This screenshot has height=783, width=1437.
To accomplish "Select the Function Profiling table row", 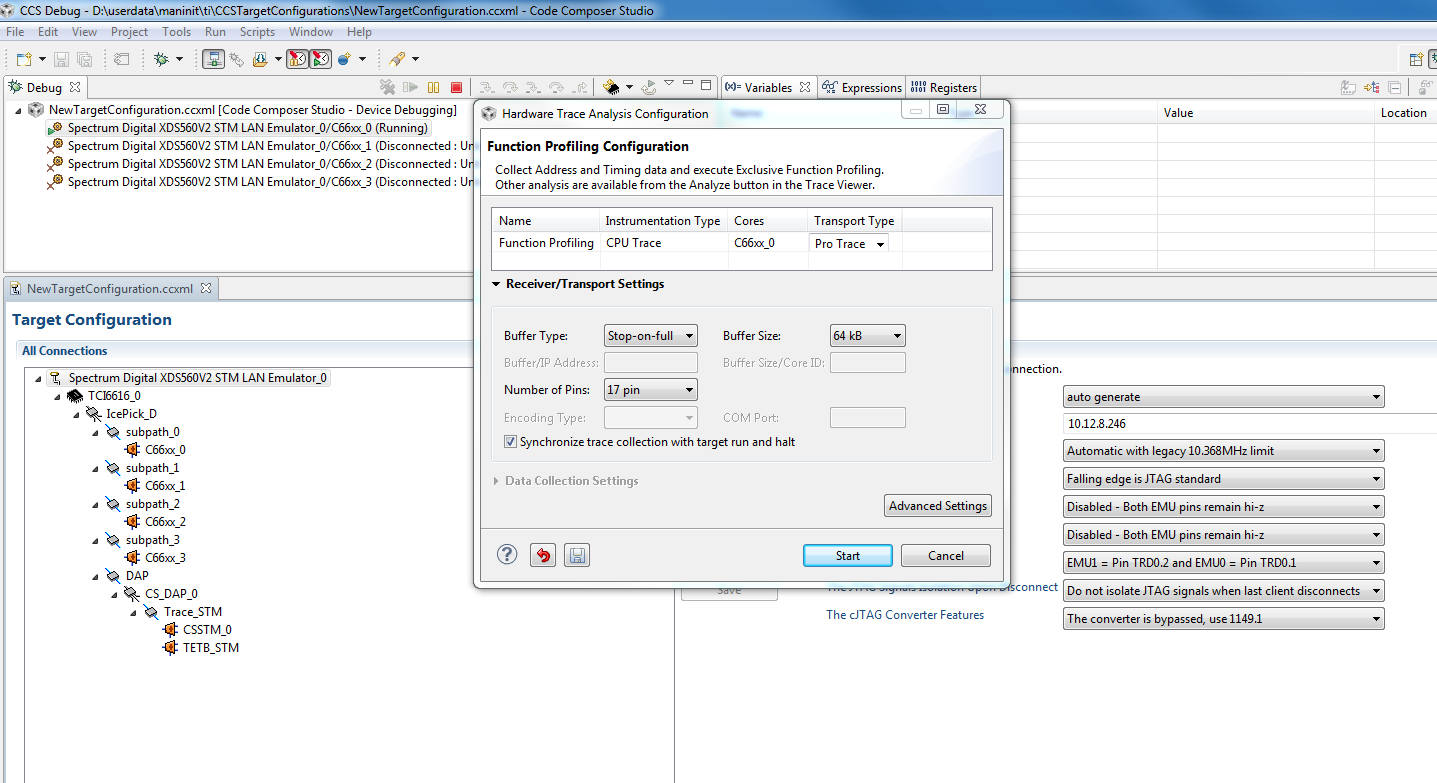I will tap(741, 243).
